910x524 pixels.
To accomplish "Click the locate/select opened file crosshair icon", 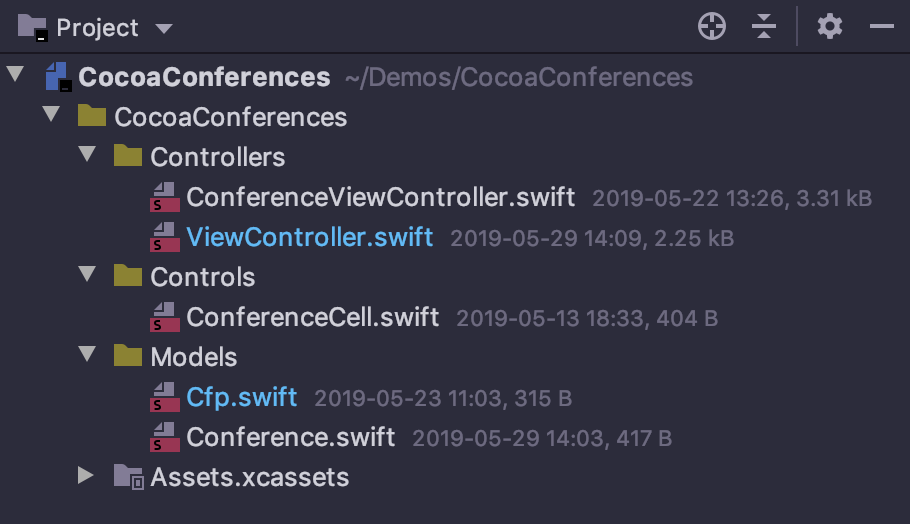I will pyautogui.click(x=712, y=27).
